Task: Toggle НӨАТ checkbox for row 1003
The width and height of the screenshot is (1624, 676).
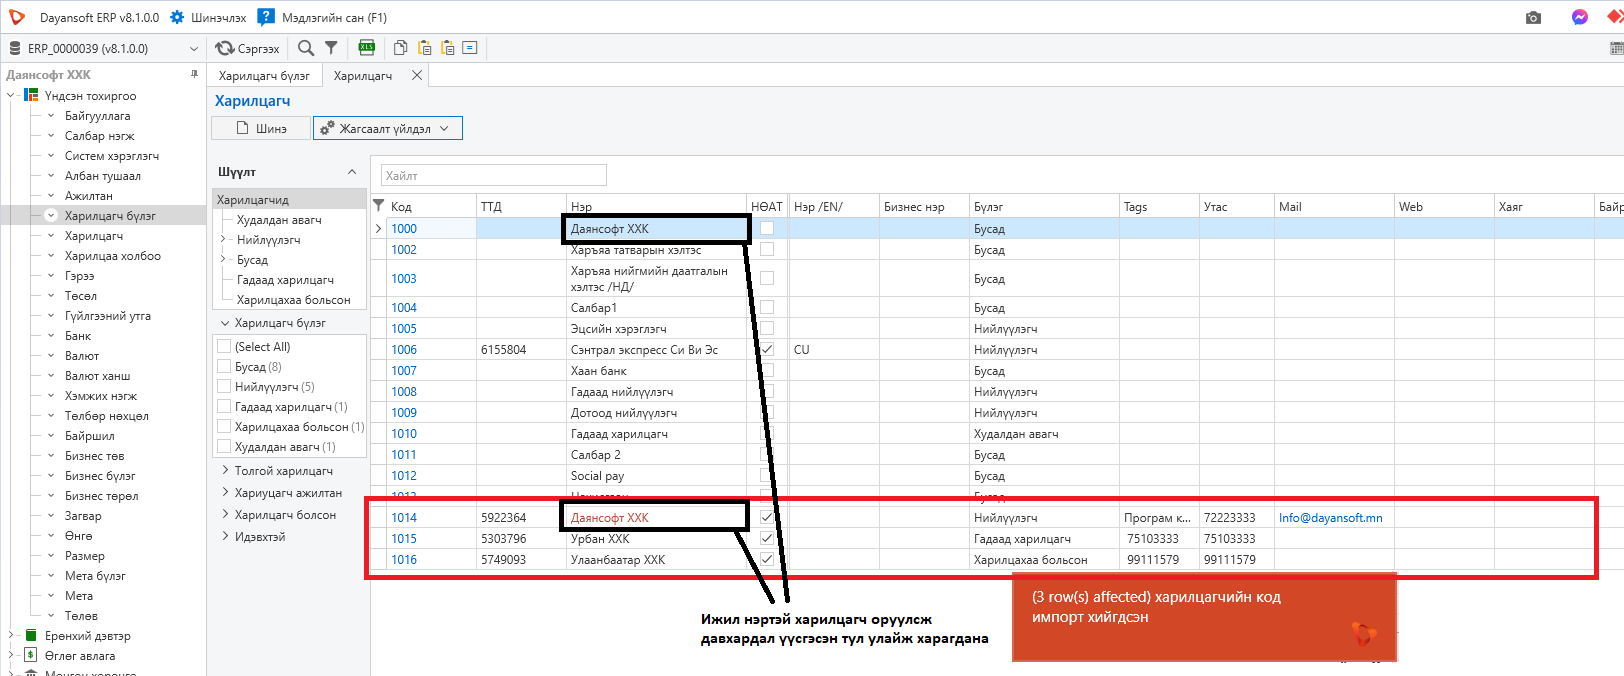Action: [767, 278]
